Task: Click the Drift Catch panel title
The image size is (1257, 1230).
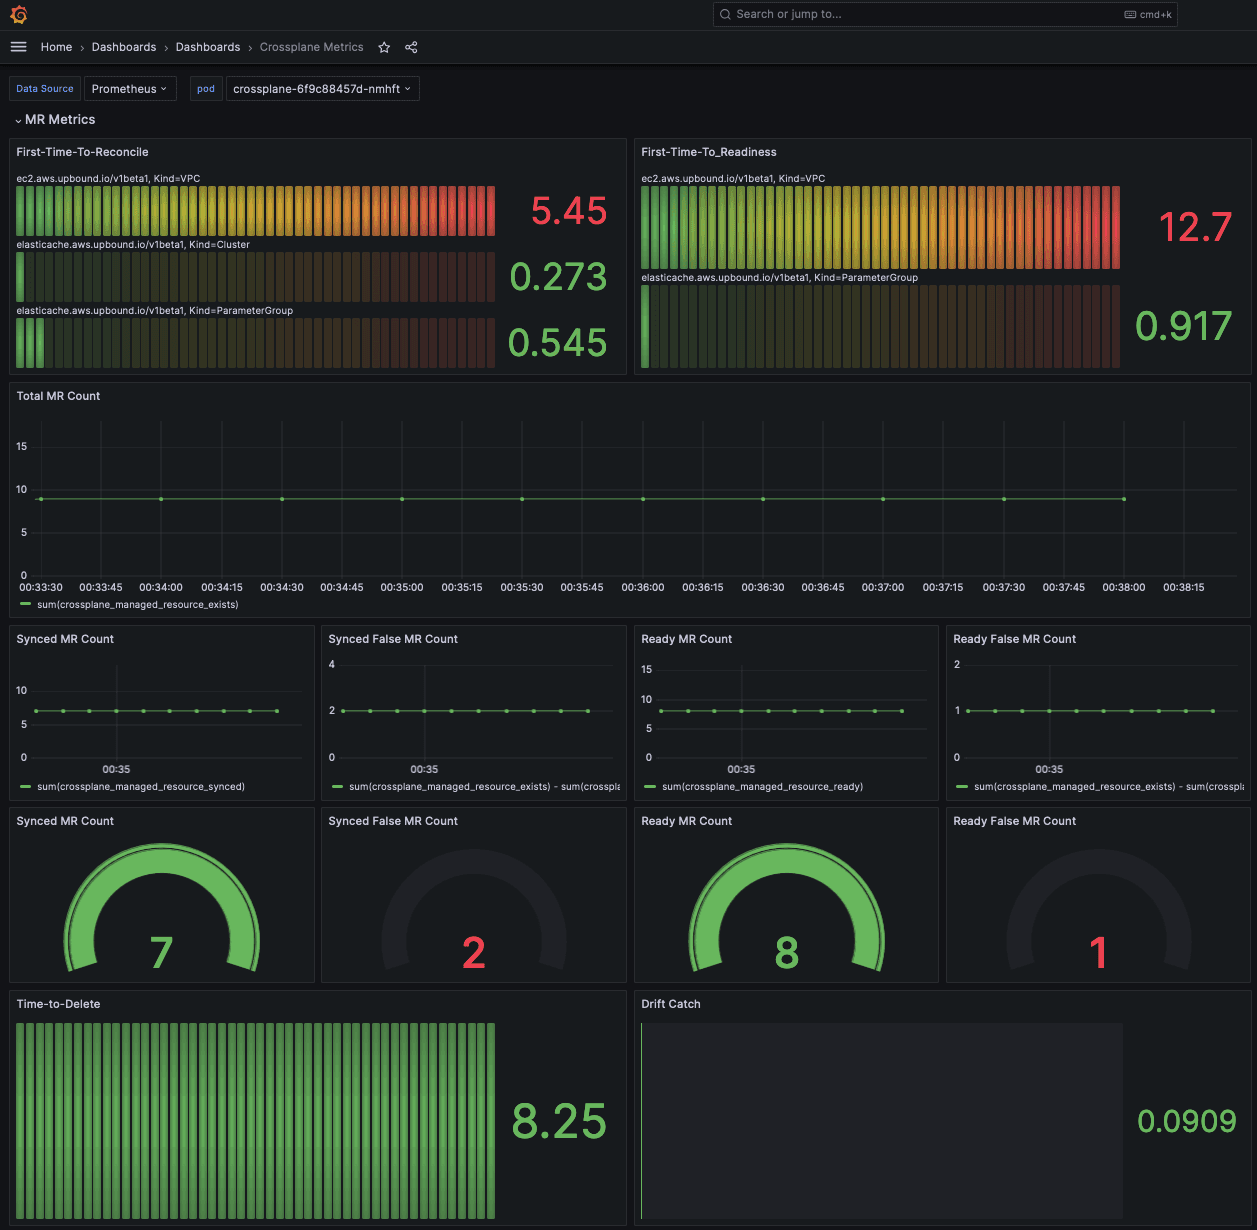Action: (x=671, y=1004)
